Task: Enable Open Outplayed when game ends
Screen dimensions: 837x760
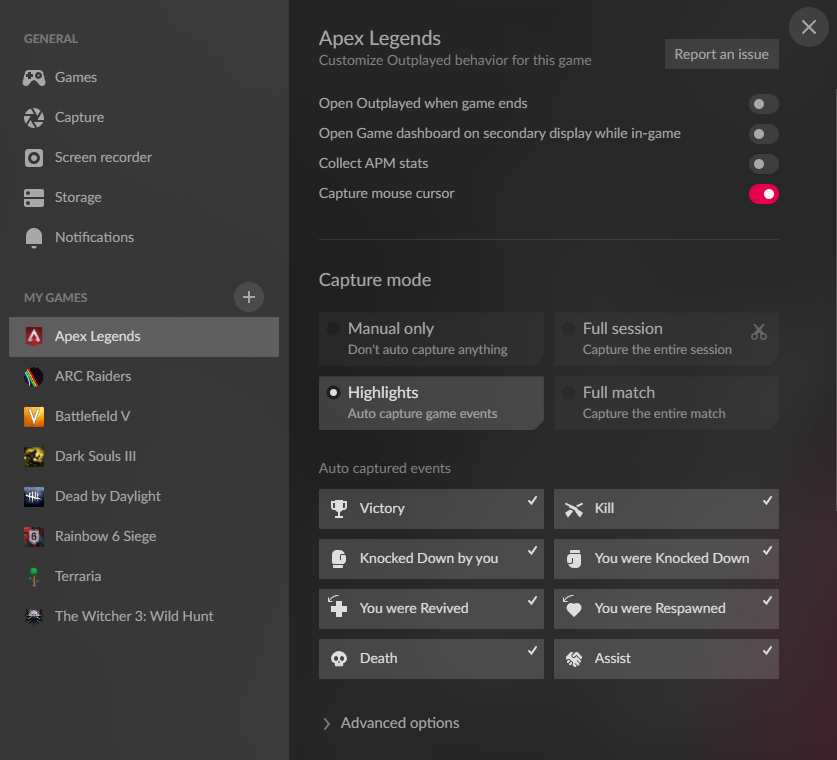Action: 763,104
